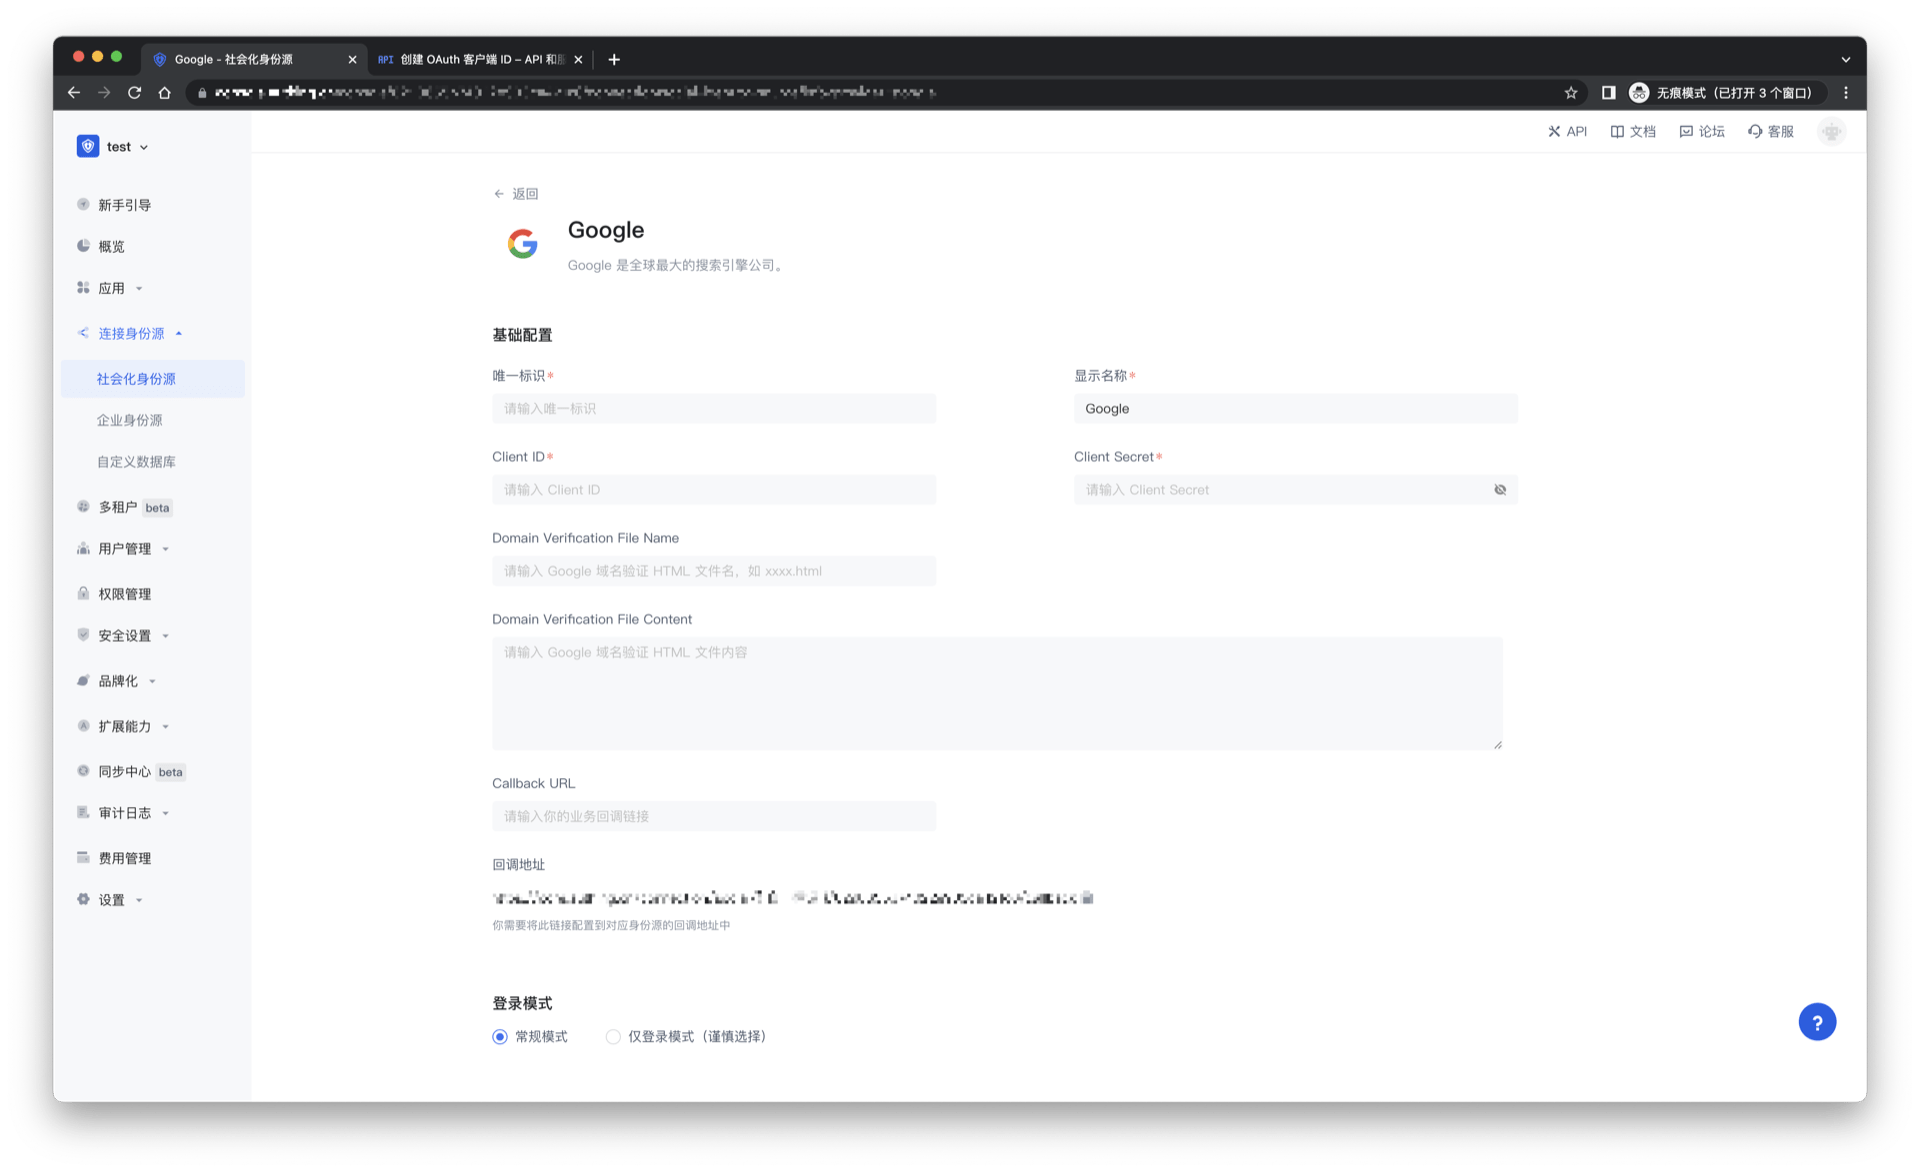Select the 仅登录模式 radio button
The width and height of the screenshot is (1920, 1172).
[613, 1037]
